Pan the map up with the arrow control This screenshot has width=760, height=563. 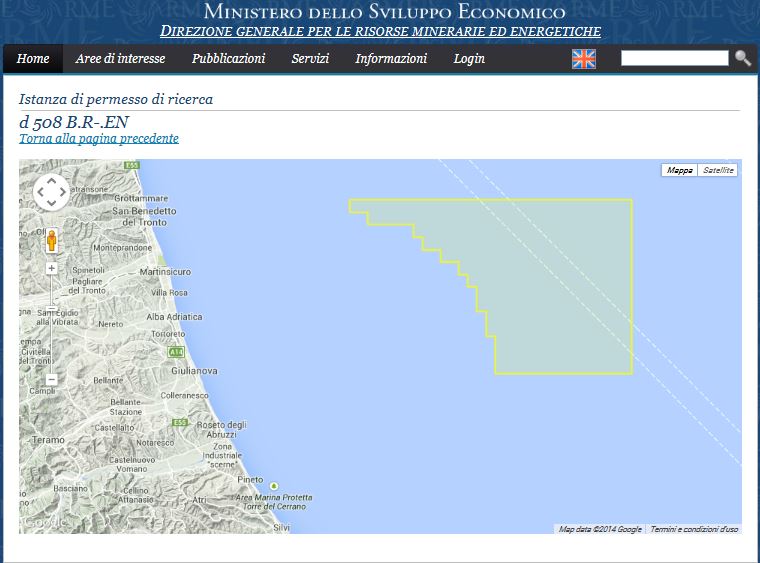(51, 181)
